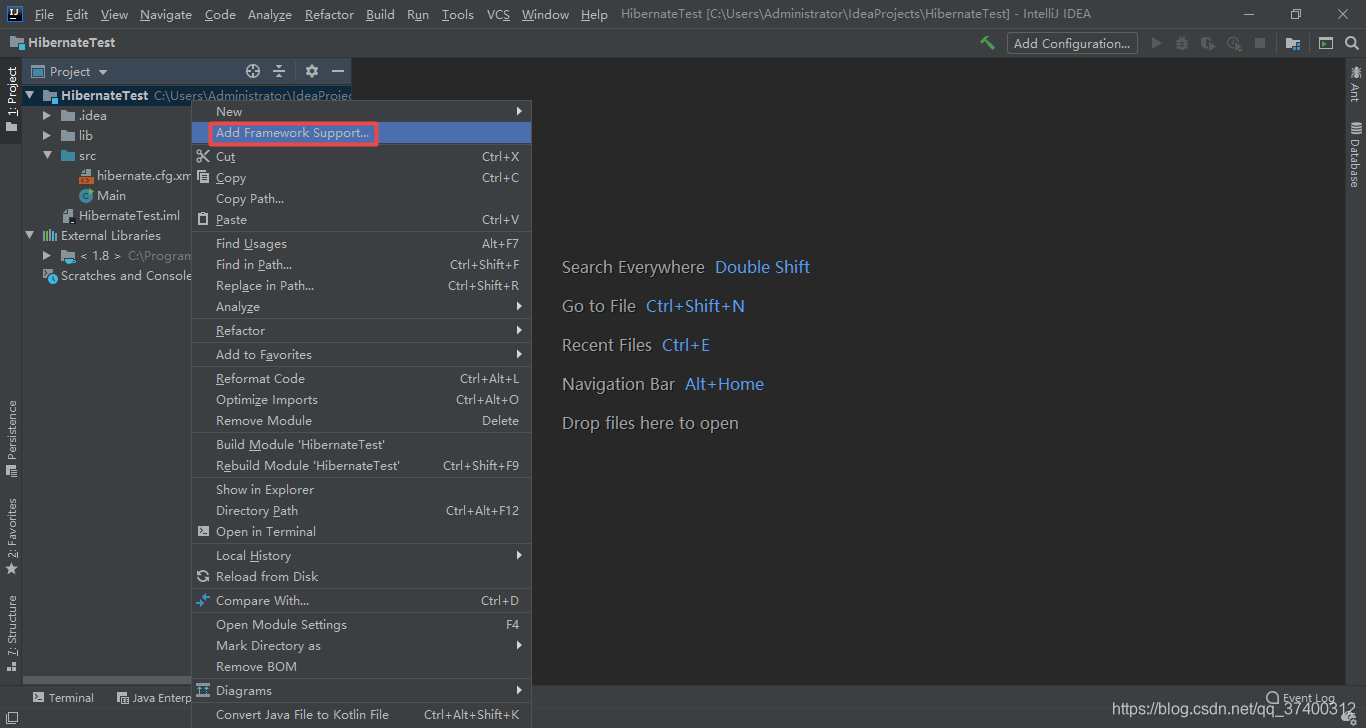Choose Add Framework Support... menu entry

361,133
